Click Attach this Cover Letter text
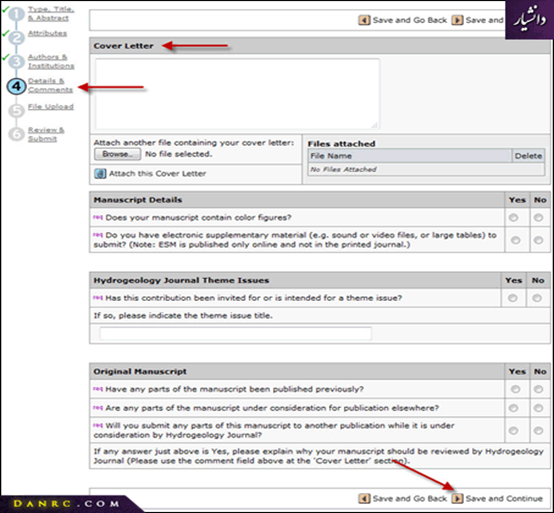The image size is (554, 513). [158, 173]
